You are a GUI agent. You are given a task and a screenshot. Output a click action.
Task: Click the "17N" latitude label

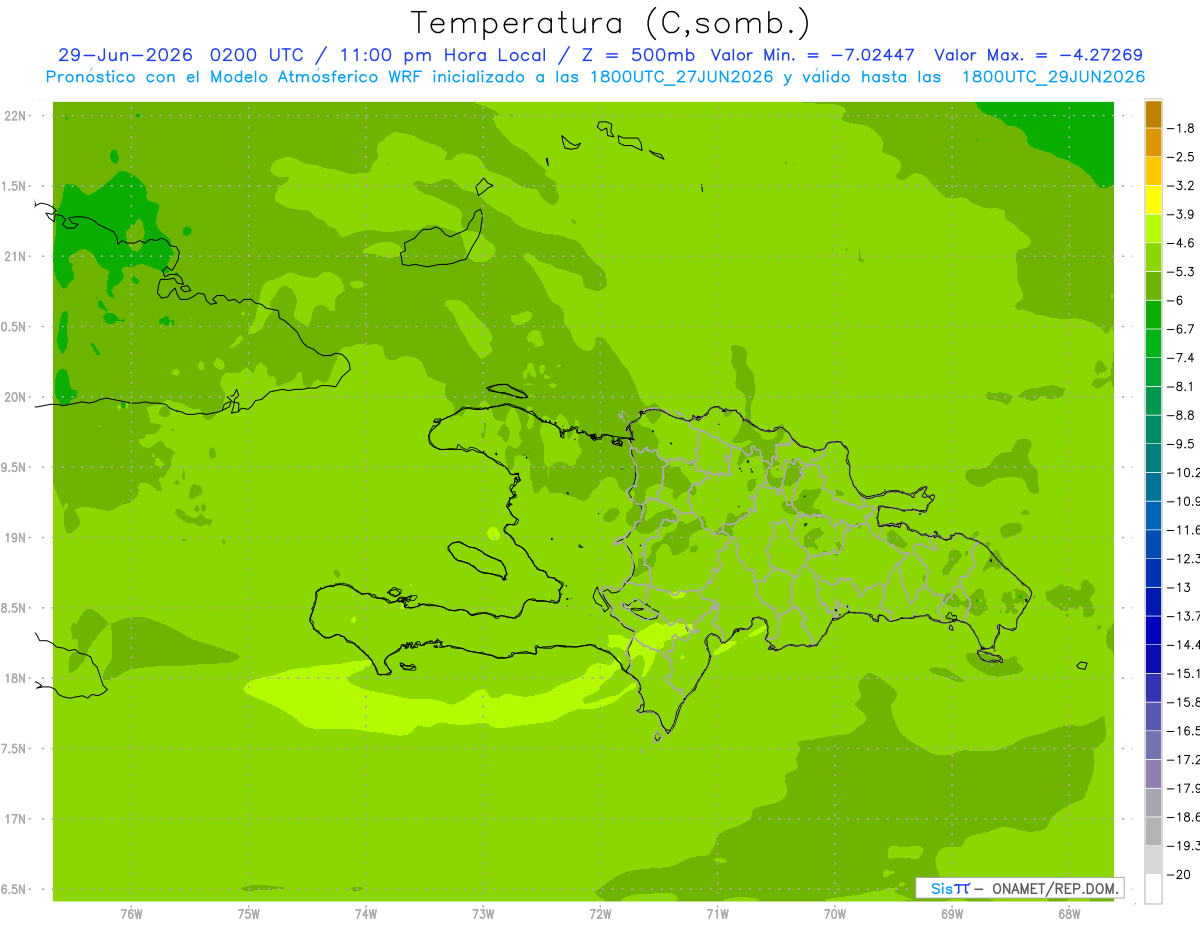pyautogui.click(x=15, y=820)
